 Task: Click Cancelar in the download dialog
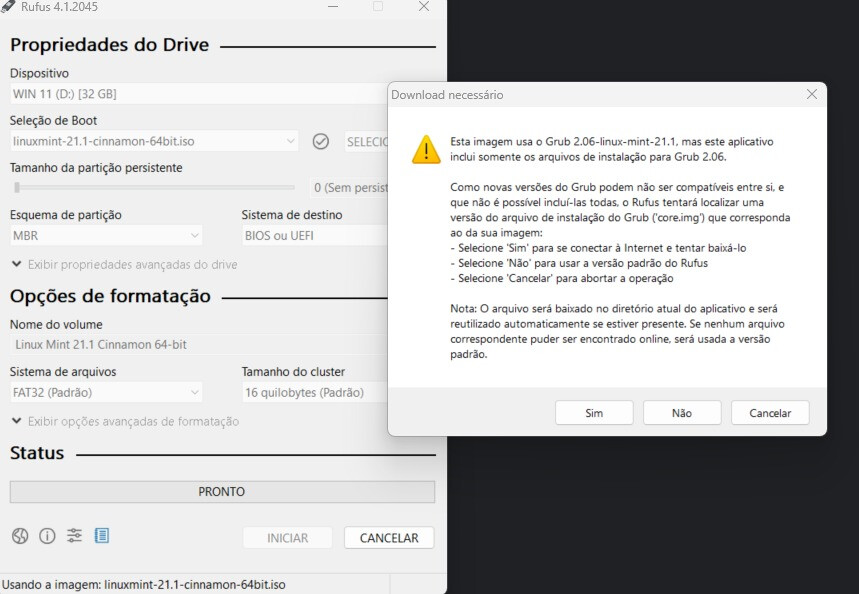(770, 413)
